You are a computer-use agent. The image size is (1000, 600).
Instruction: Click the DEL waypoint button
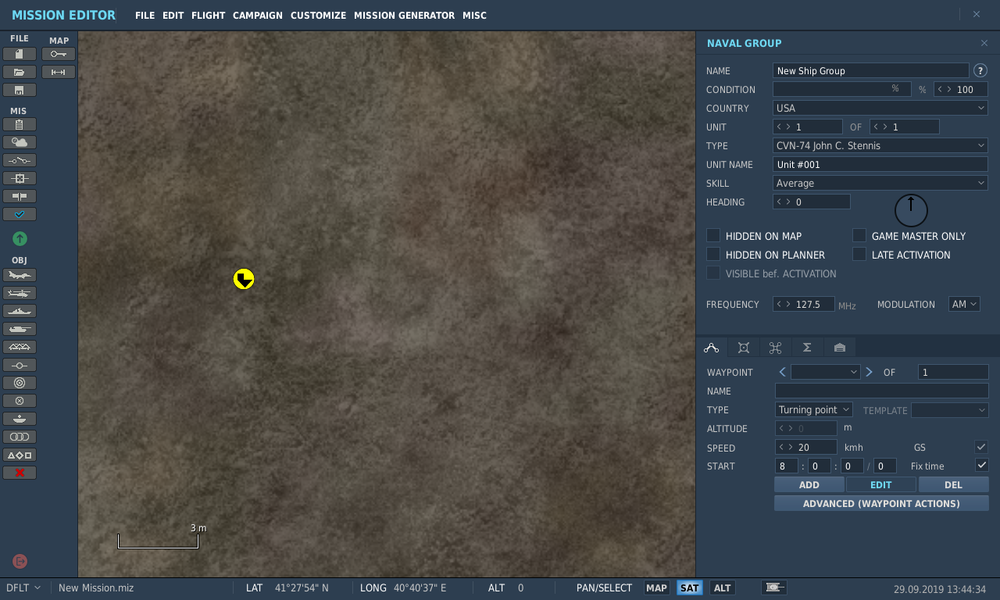(x=953, y=485)
